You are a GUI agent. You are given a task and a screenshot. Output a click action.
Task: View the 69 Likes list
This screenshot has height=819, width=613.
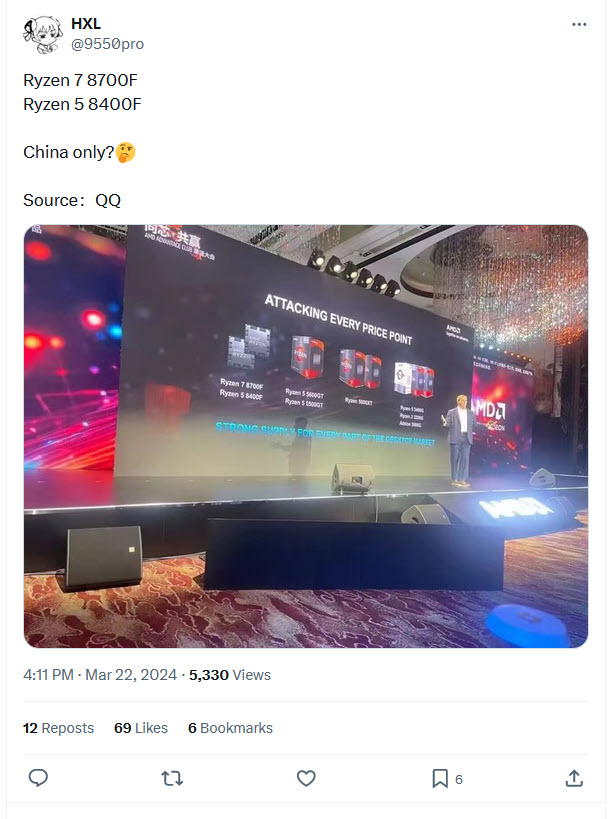pos(141,728)
